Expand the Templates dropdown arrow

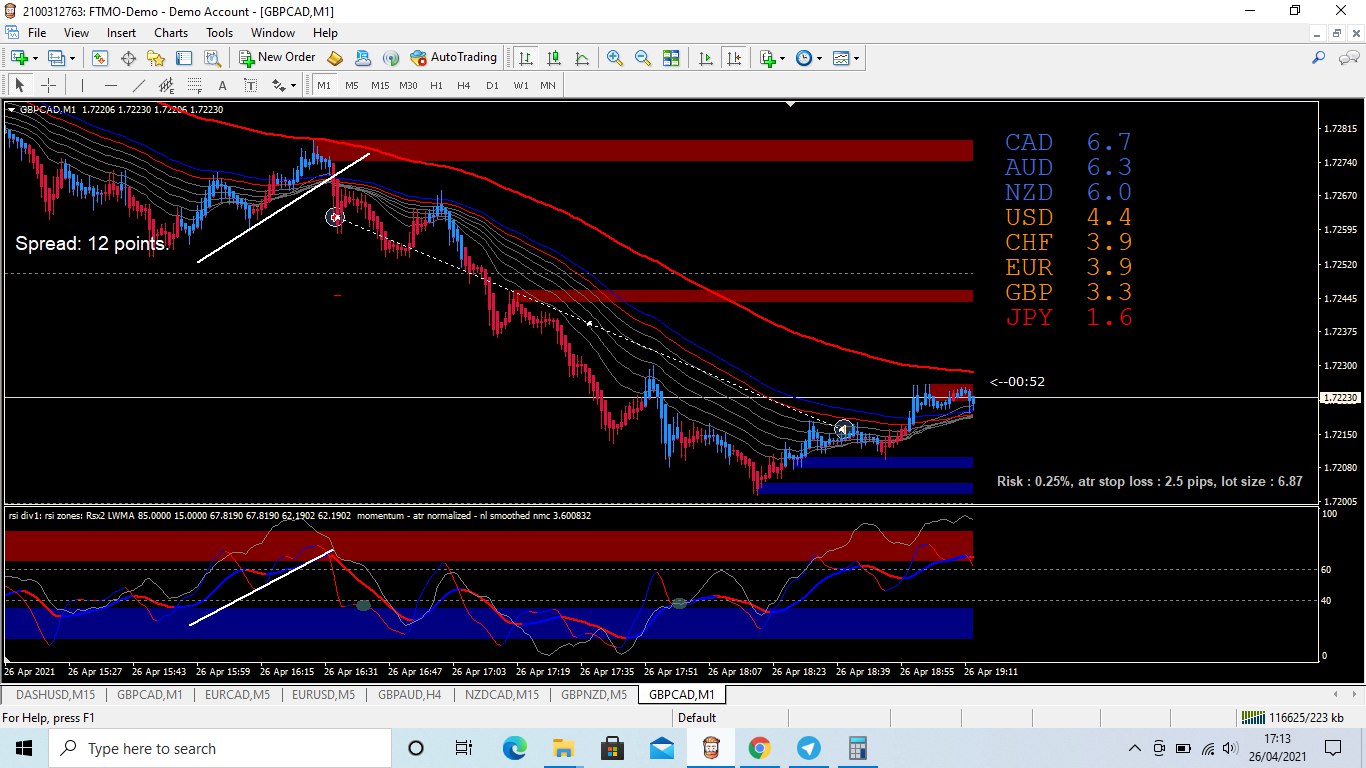856,58
